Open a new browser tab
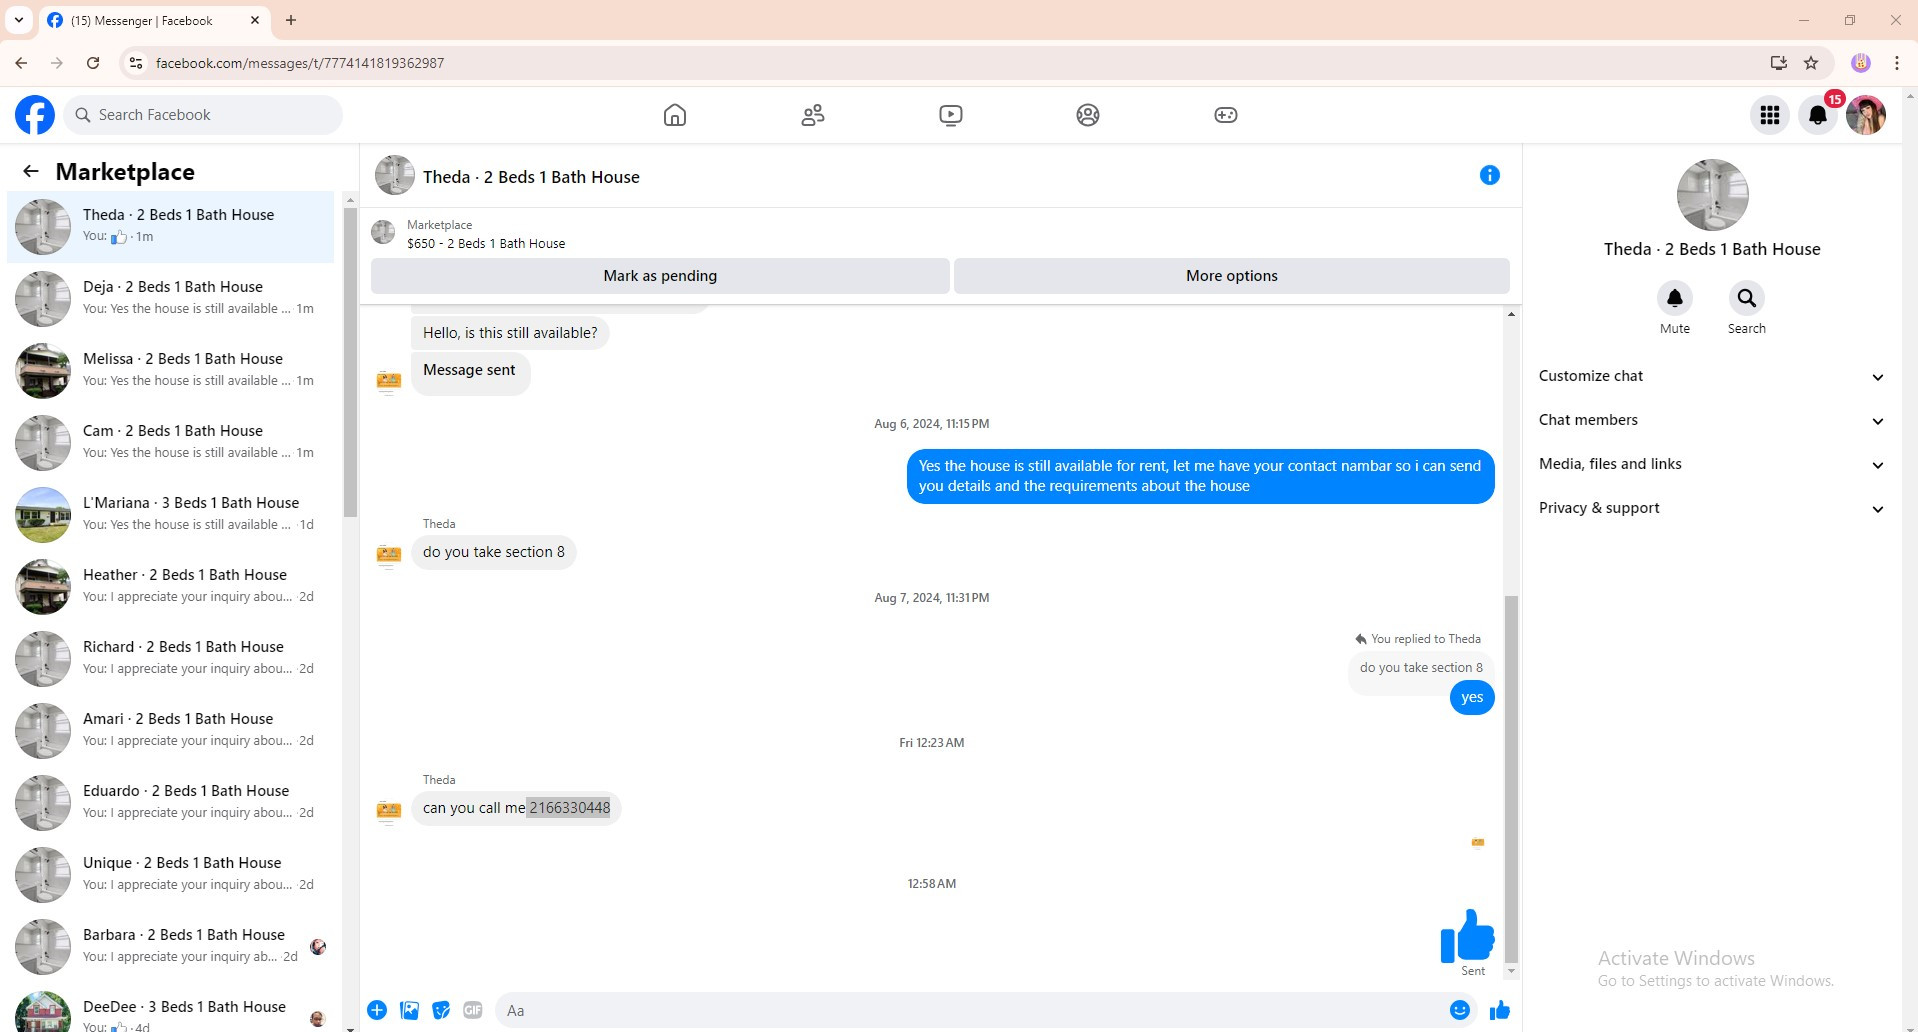Viewport: 1918px width, 1032px height. tap(291, 20)
